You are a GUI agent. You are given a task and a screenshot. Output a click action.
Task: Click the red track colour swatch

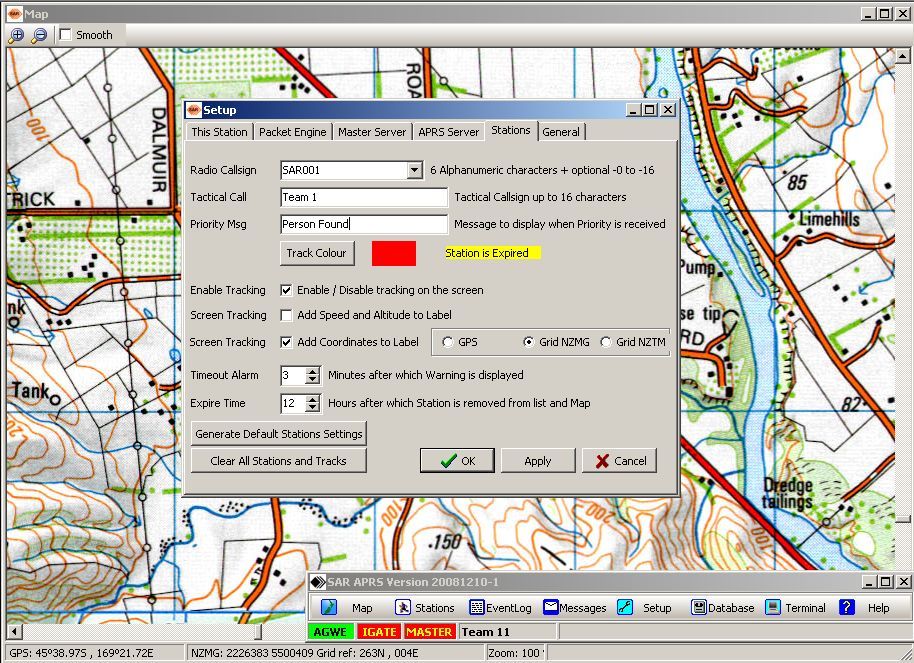coord(394,254)
